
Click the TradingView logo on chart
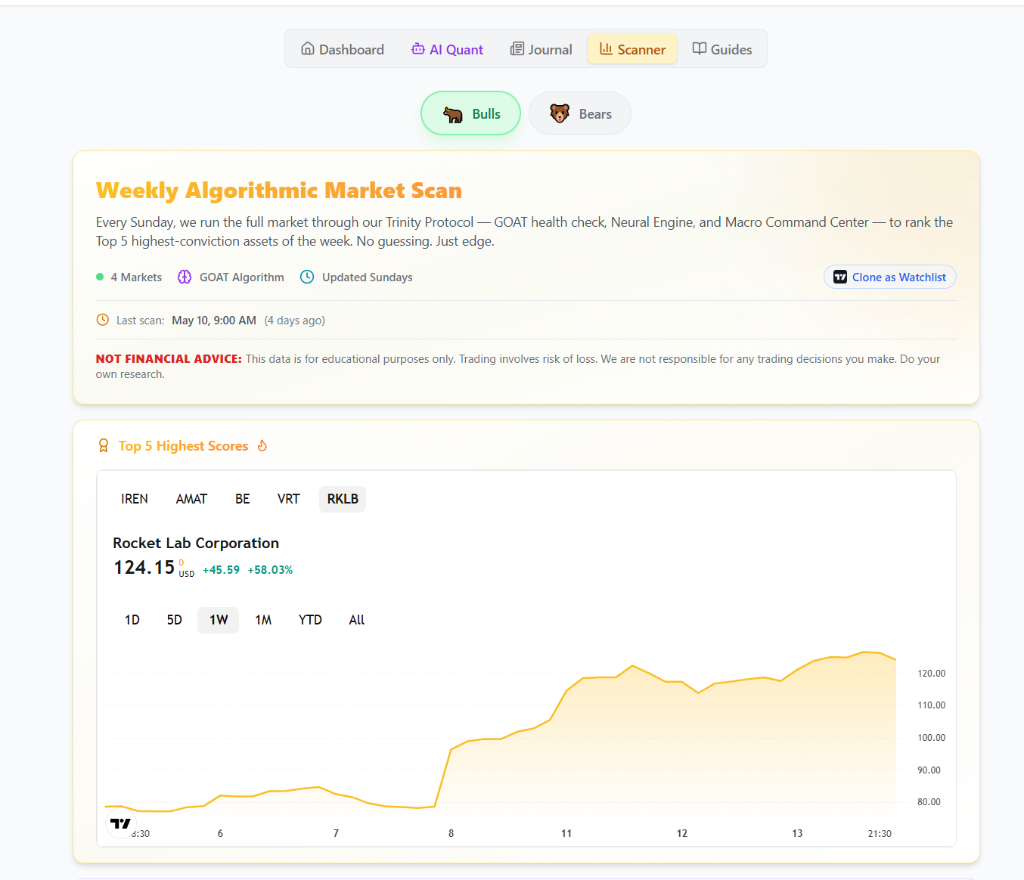(120, 824)
